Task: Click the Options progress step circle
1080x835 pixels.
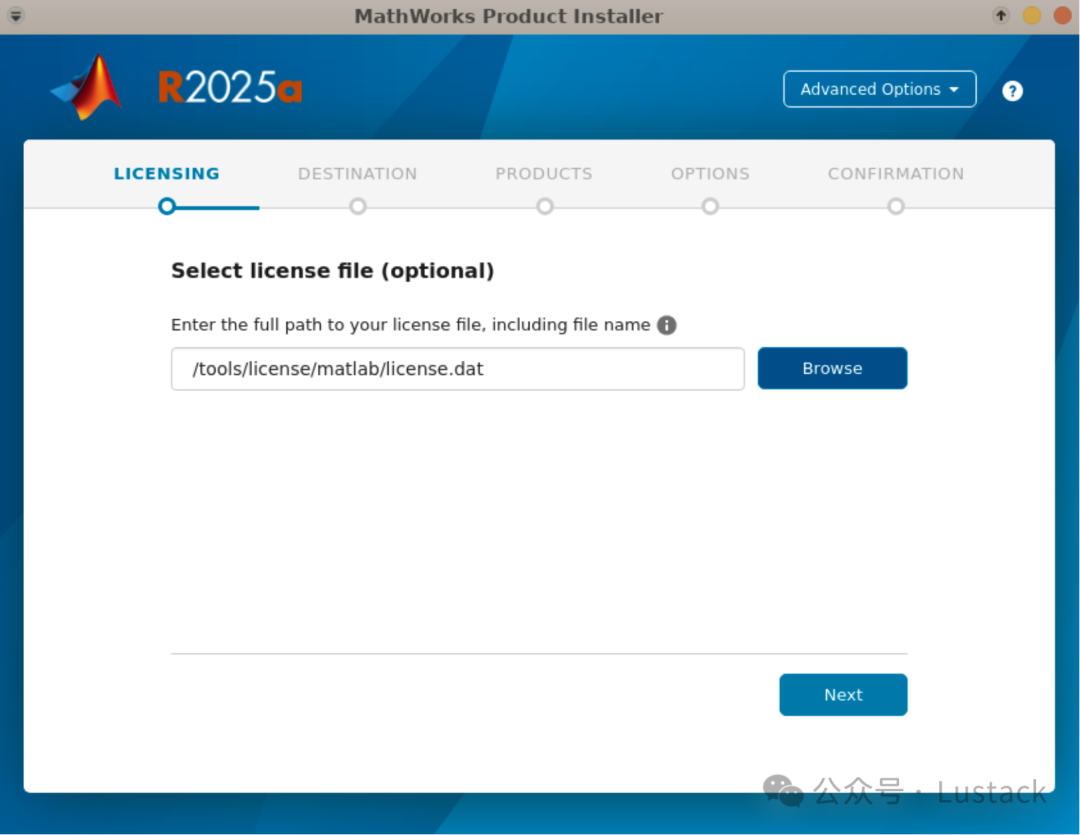Action: pyautogui.click(x=710, y=206)
